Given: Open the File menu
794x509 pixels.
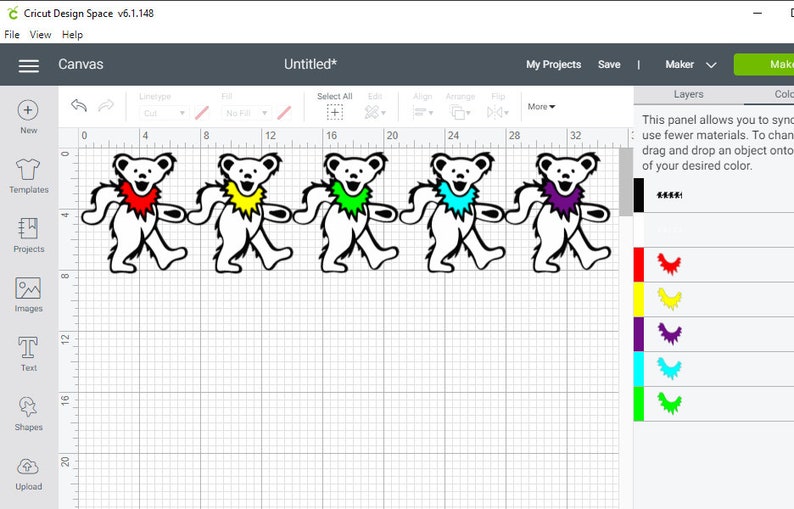Looking at the screenshot, I should [x=12, y=34].
